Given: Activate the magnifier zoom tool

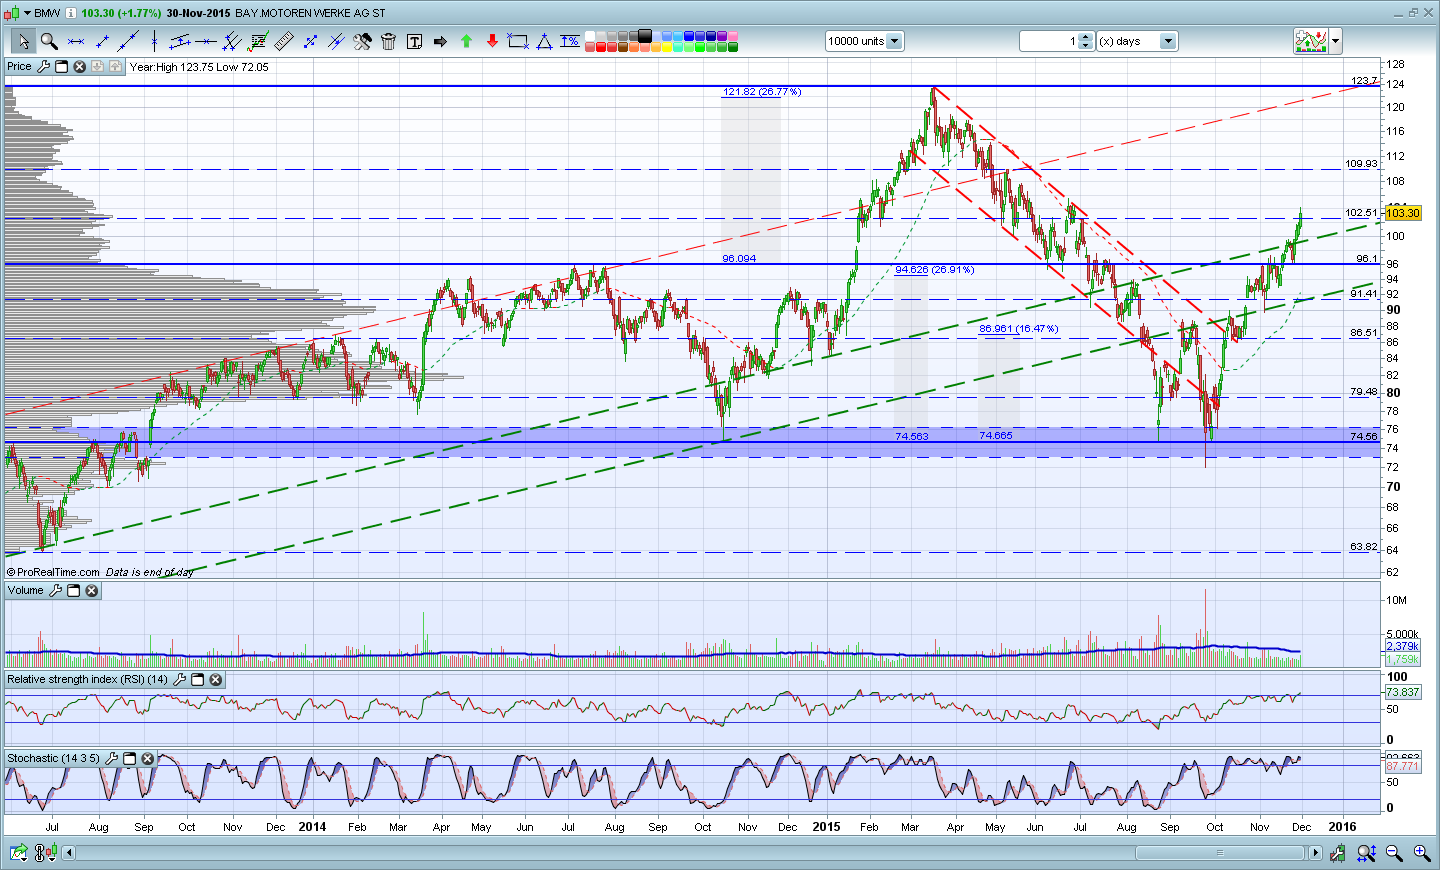Looking at the screenshot, I should (49, 41).
